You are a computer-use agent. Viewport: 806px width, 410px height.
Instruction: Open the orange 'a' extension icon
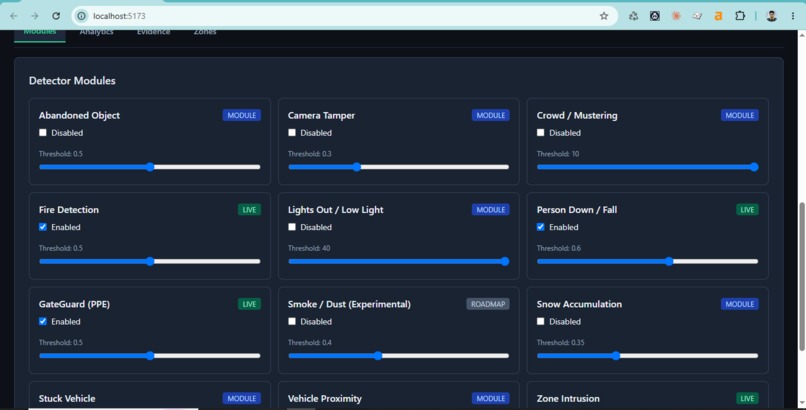(x=718, y=16)
